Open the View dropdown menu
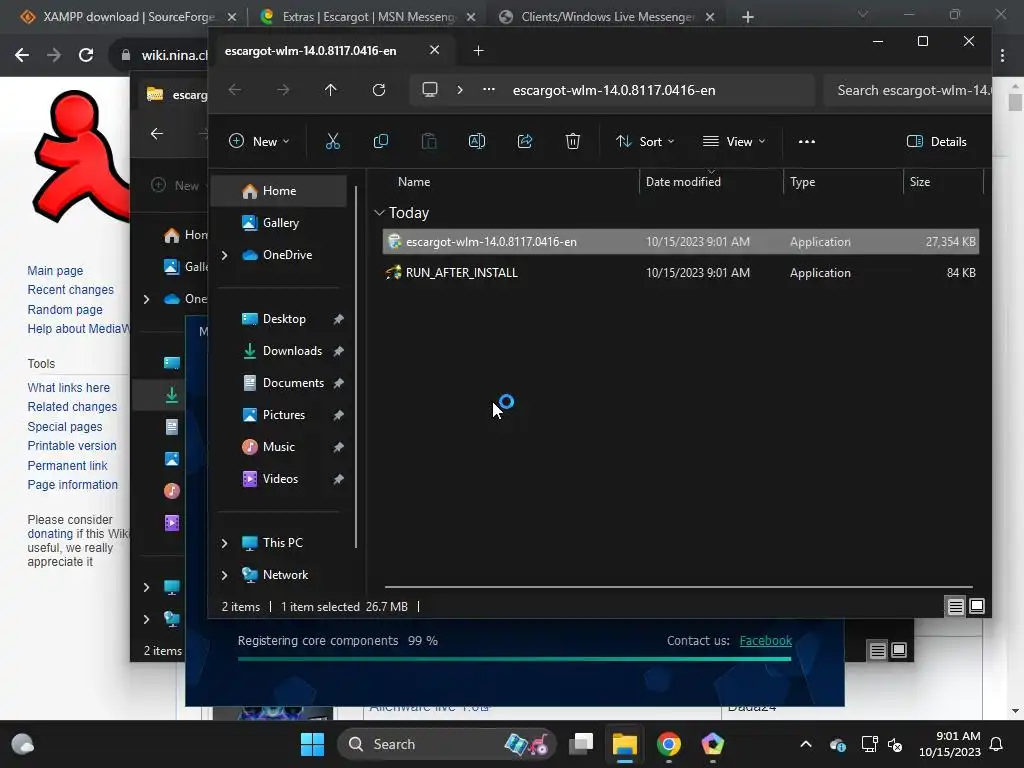This screenshot has height=768, width=1024. point(733,141)
